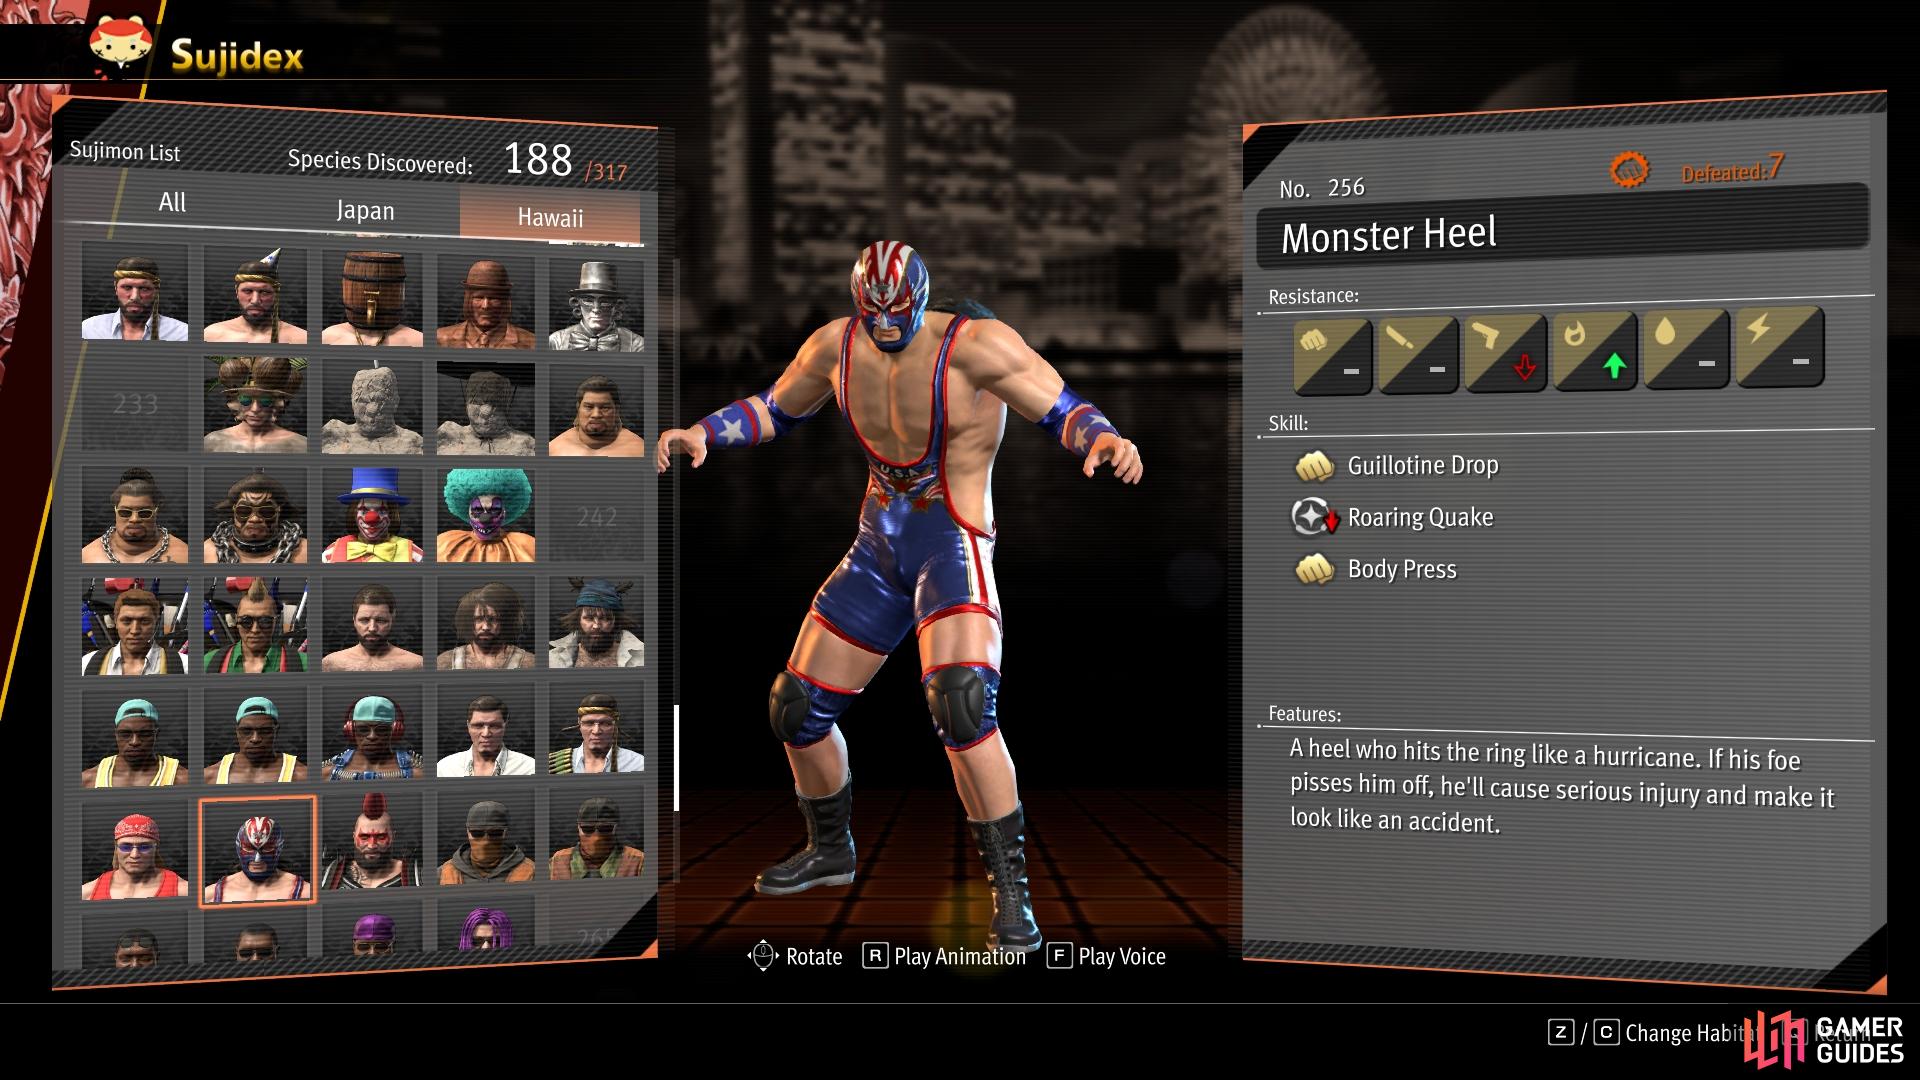Click the fist resistance icon

(1332, 357)
